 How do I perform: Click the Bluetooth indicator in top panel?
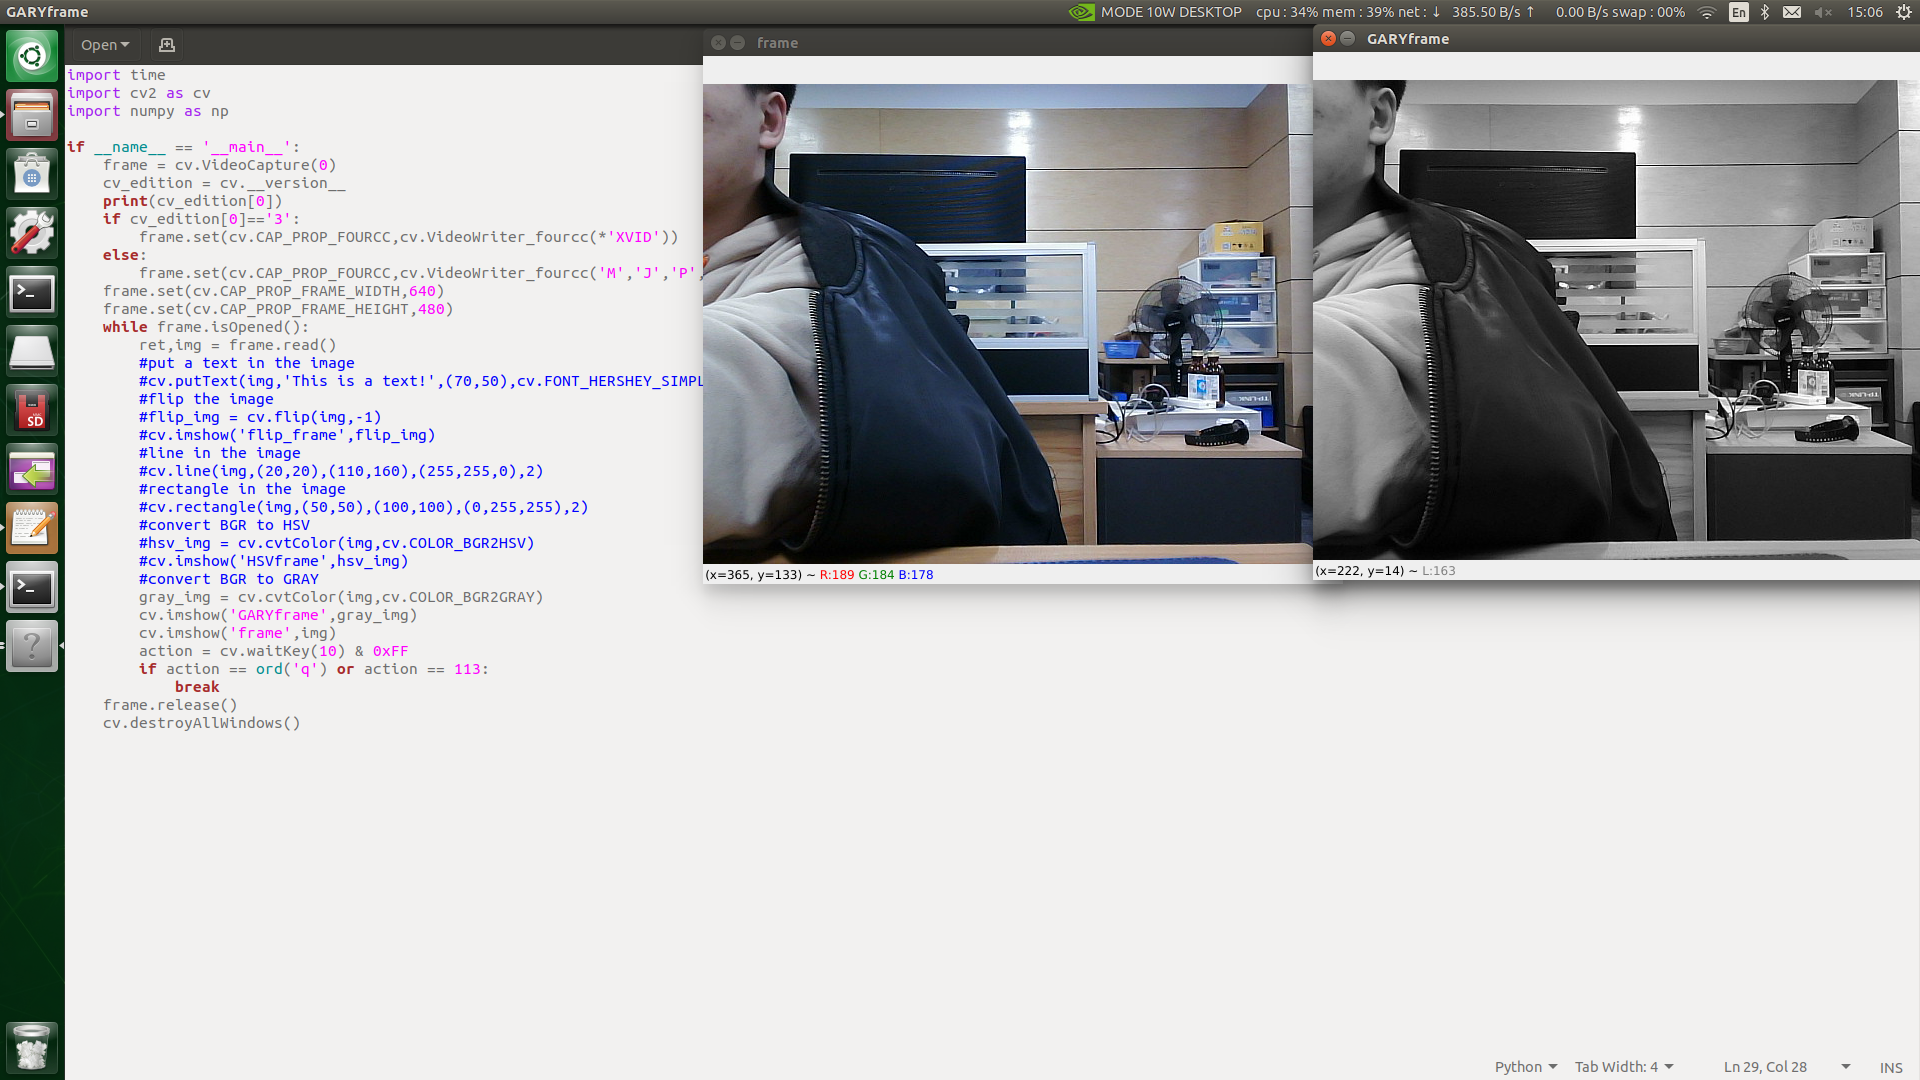1765,12
